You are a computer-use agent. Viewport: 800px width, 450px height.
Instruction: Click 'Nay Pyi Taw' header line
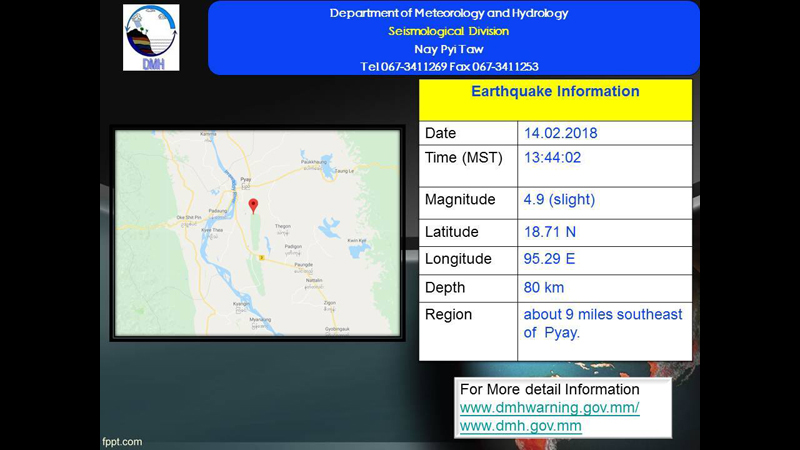point(449,49)
